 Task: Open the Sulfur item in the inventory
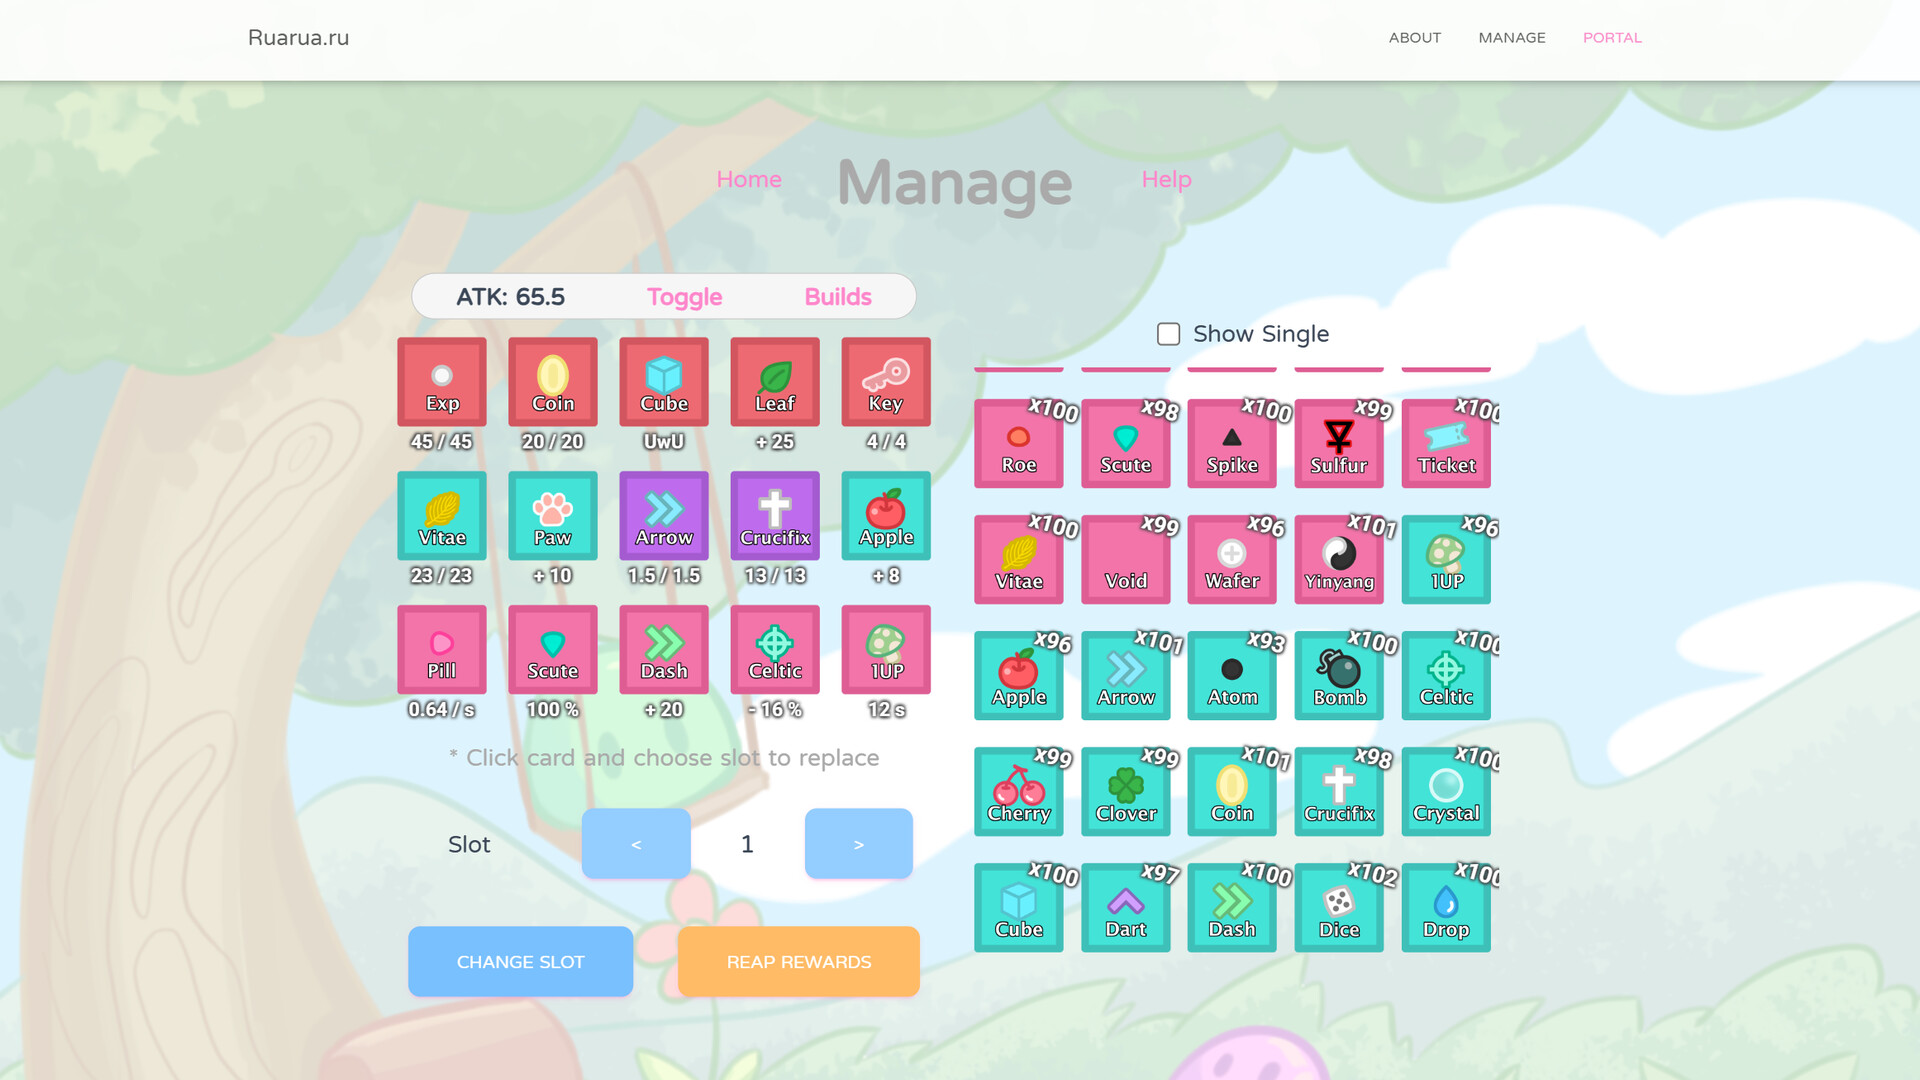tap(1338, 443)
